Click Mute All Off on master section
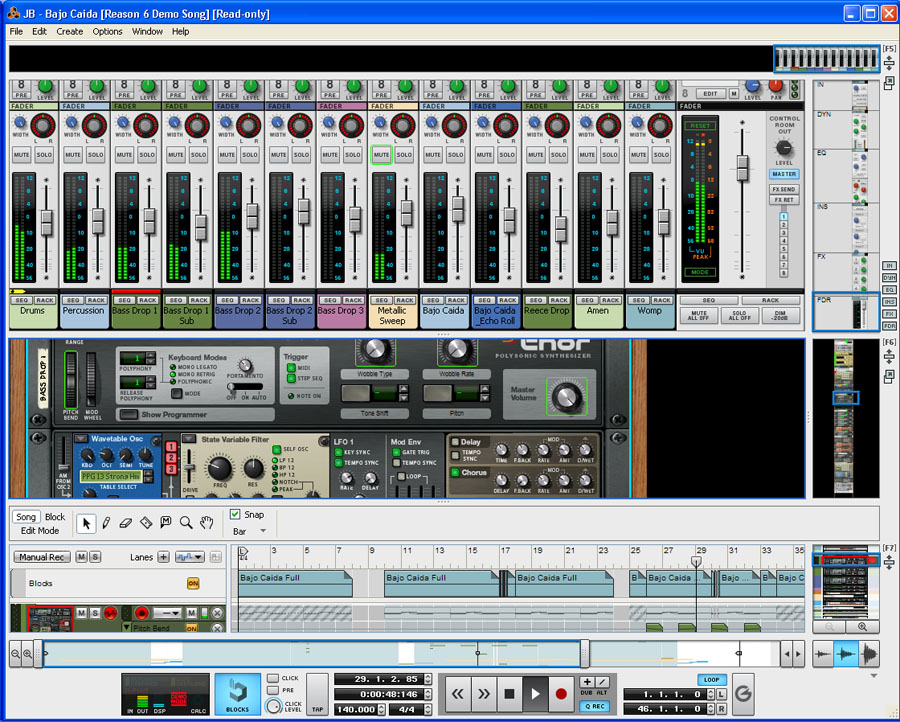Viewport: 900px width, 722px height. pos(699,316)
